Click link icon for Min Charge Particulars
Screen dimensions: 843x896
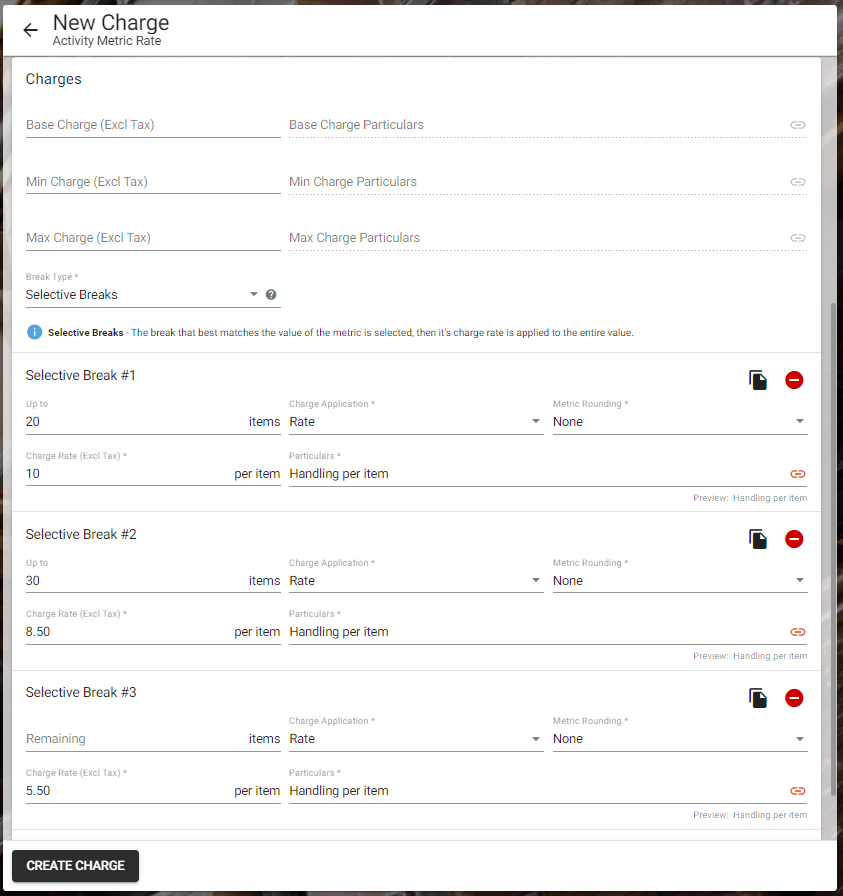(x=798, y=182)
